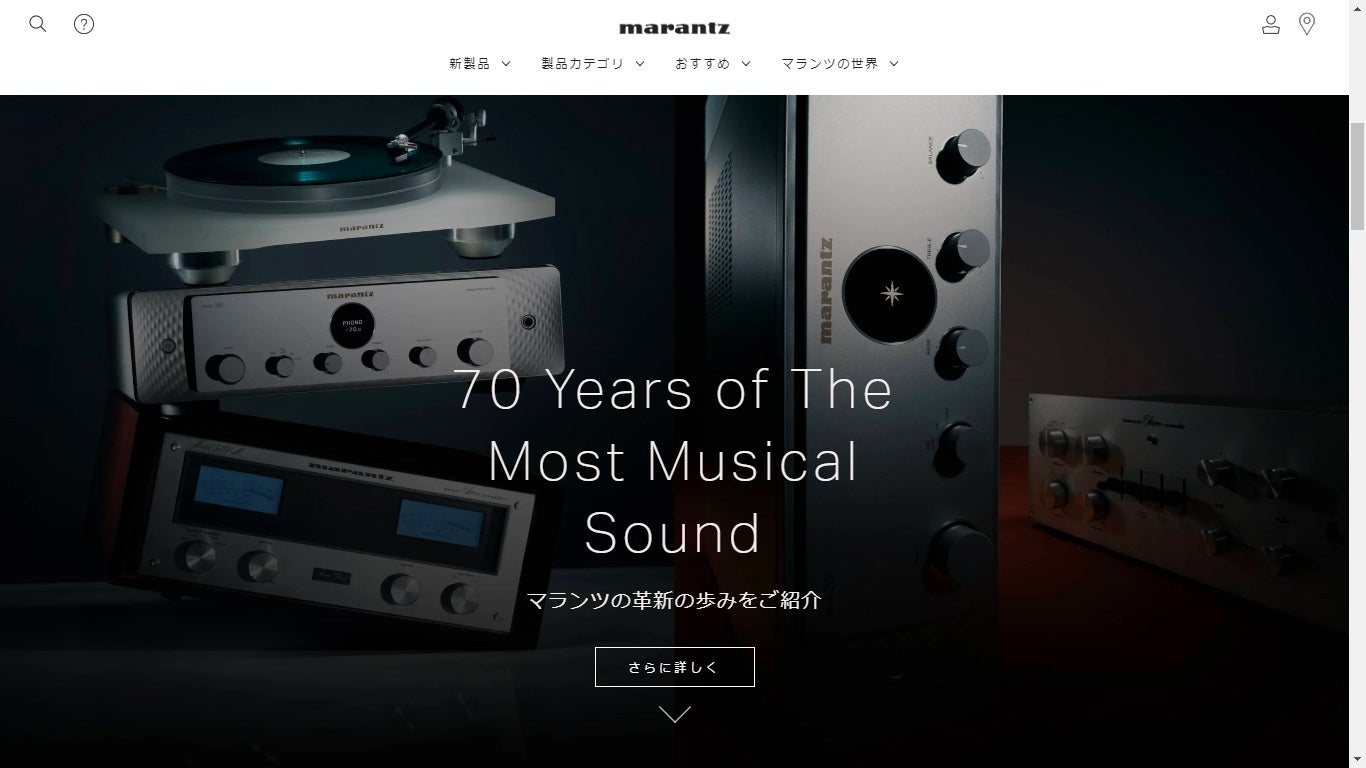Click the さらに詳しく button
1366x768 pixels.
[675, 667]
